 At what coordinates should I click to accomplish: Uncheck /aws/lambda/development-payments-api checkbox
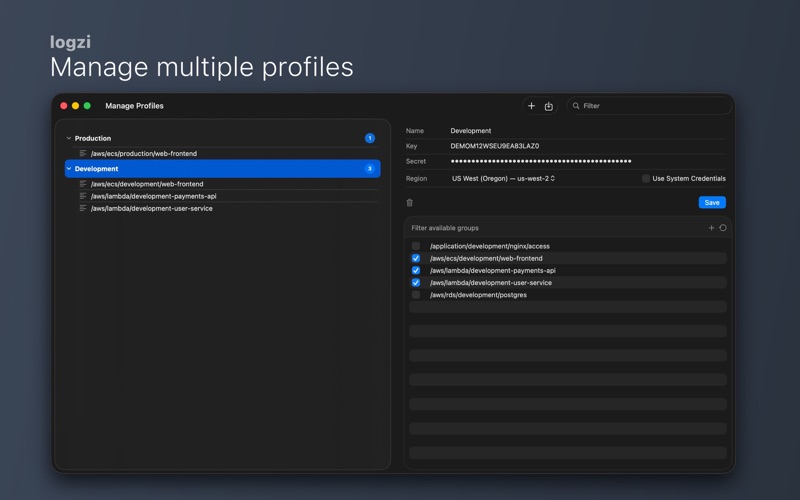(x=416, y=270)
